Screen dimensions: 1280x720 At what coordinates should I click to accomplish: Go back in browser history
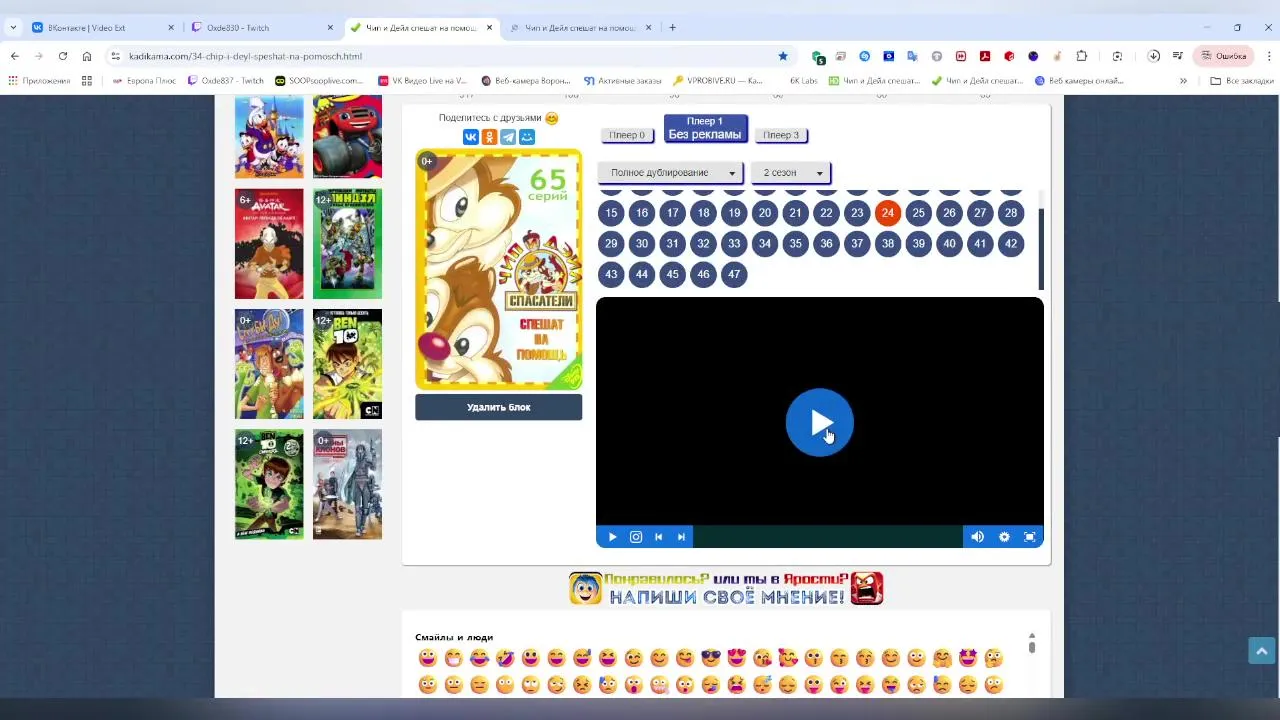coord(15,56)
